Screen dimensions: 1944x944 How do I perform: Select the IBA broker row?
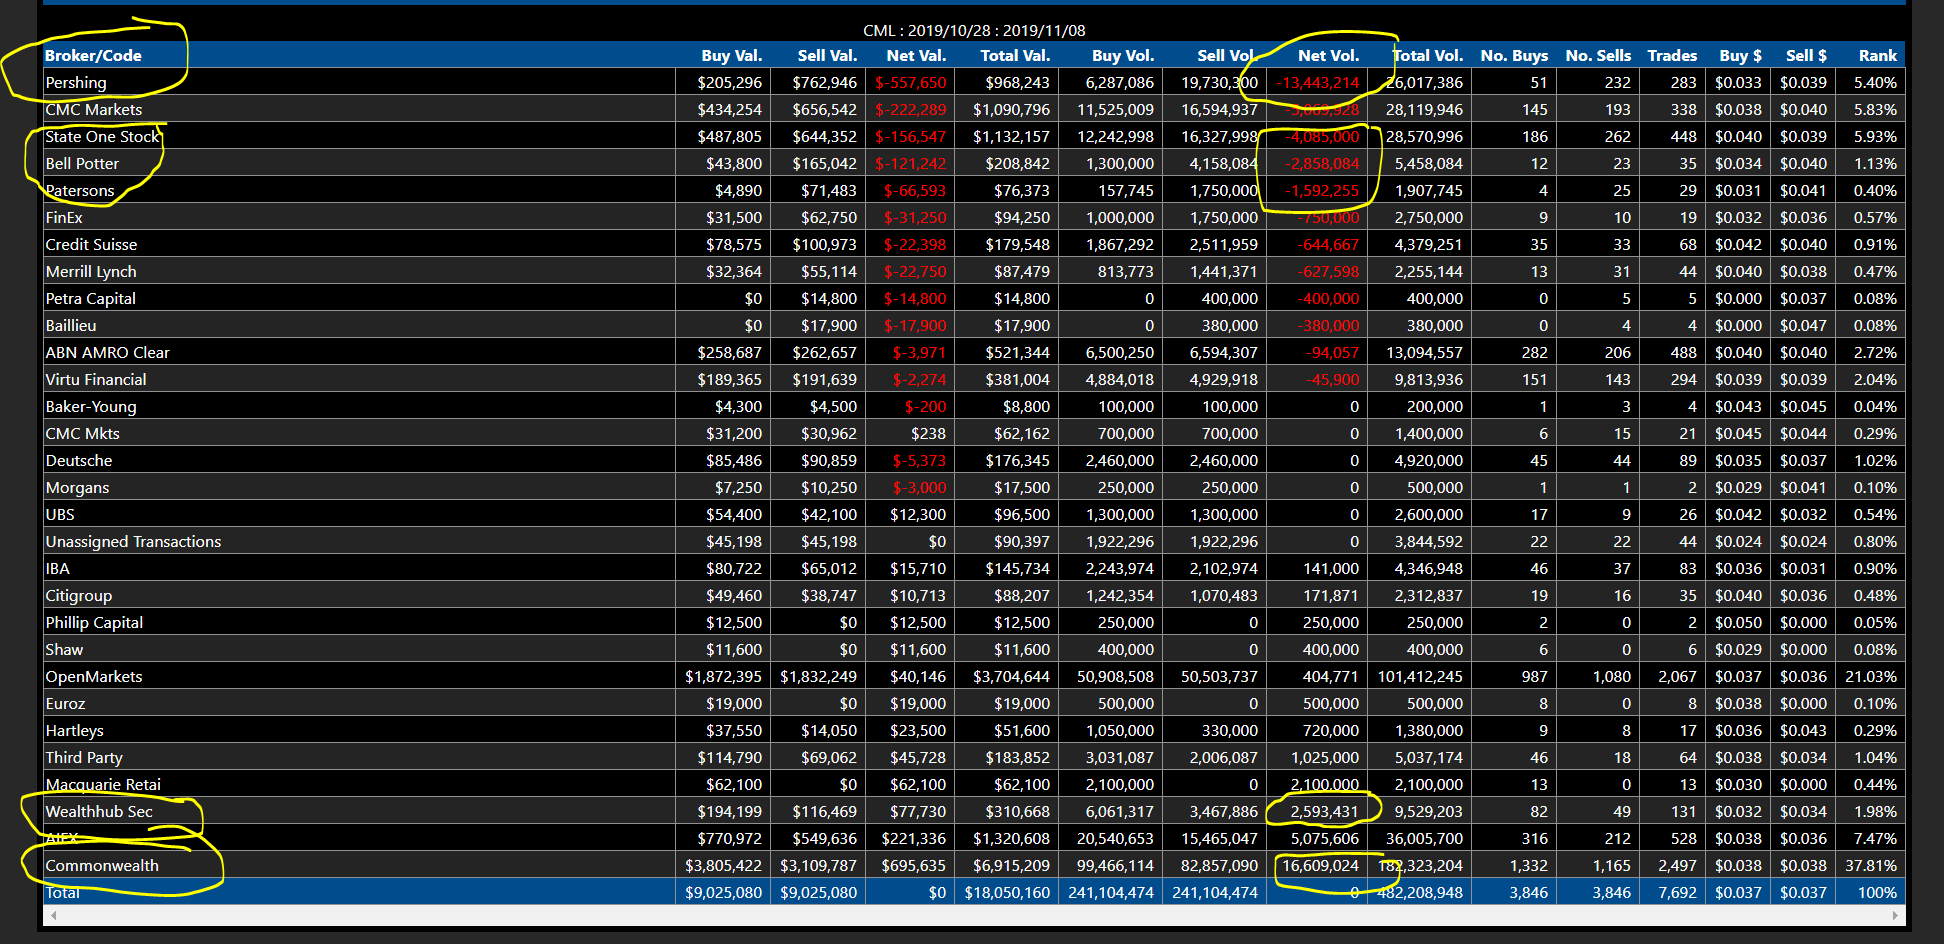[x=974, y=568]
